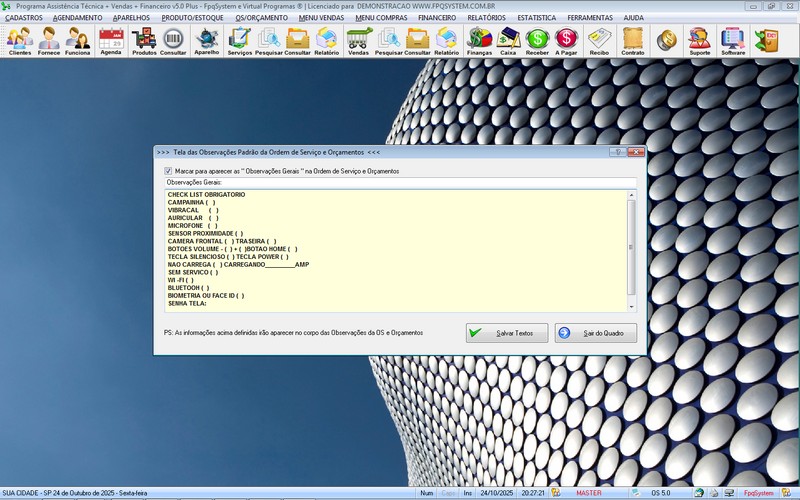Open the Aparelho icon
800x500 pixels.
tap(207, 41)
